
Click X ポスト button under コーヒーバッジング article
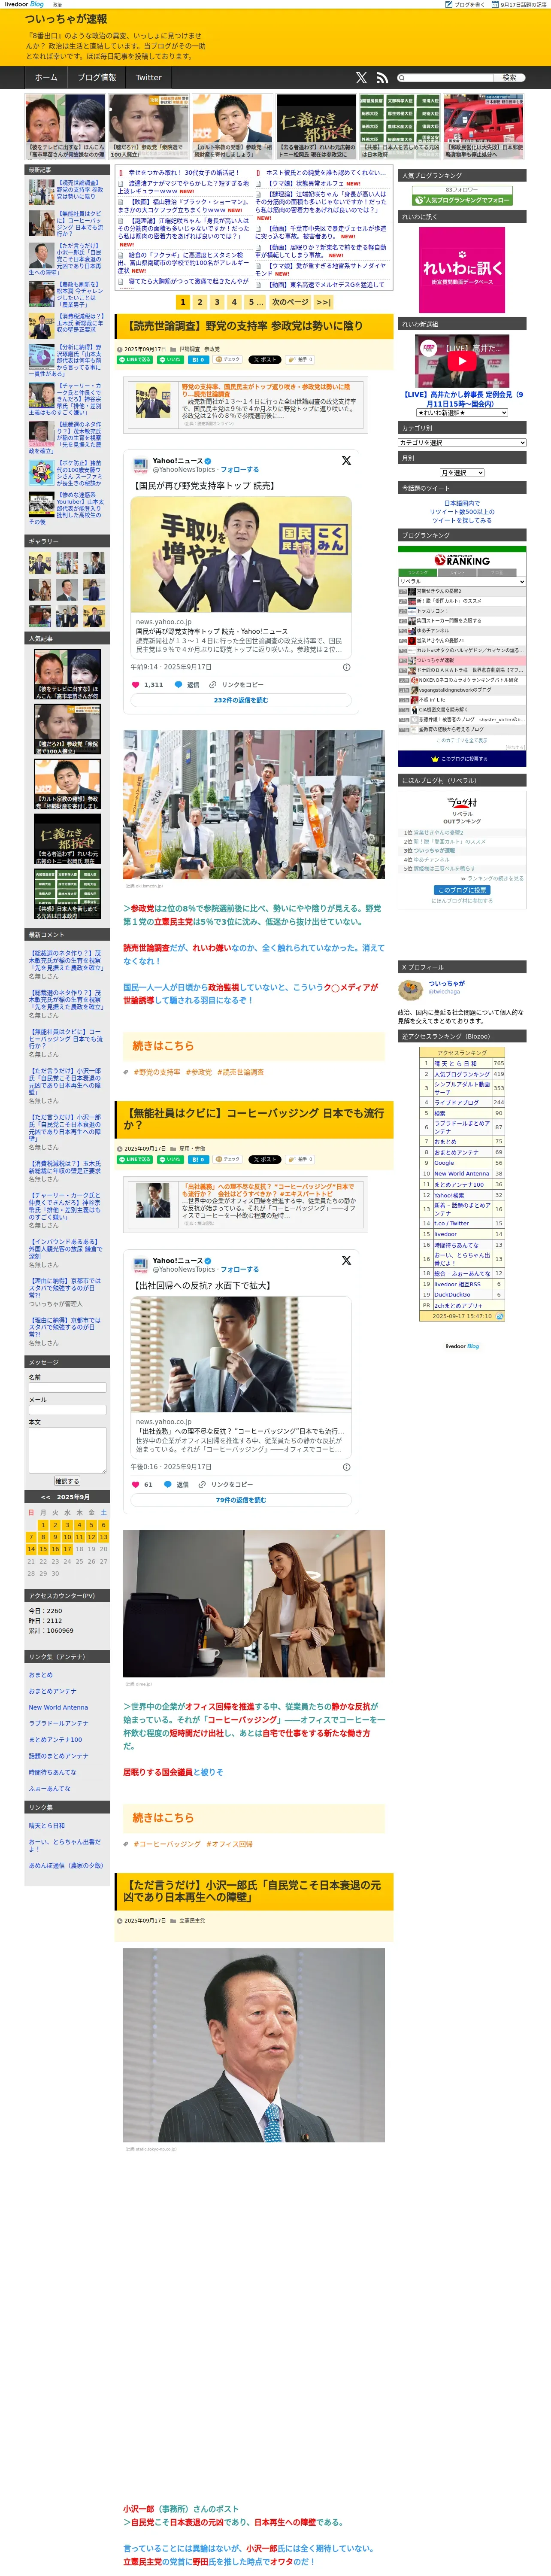265,1159
